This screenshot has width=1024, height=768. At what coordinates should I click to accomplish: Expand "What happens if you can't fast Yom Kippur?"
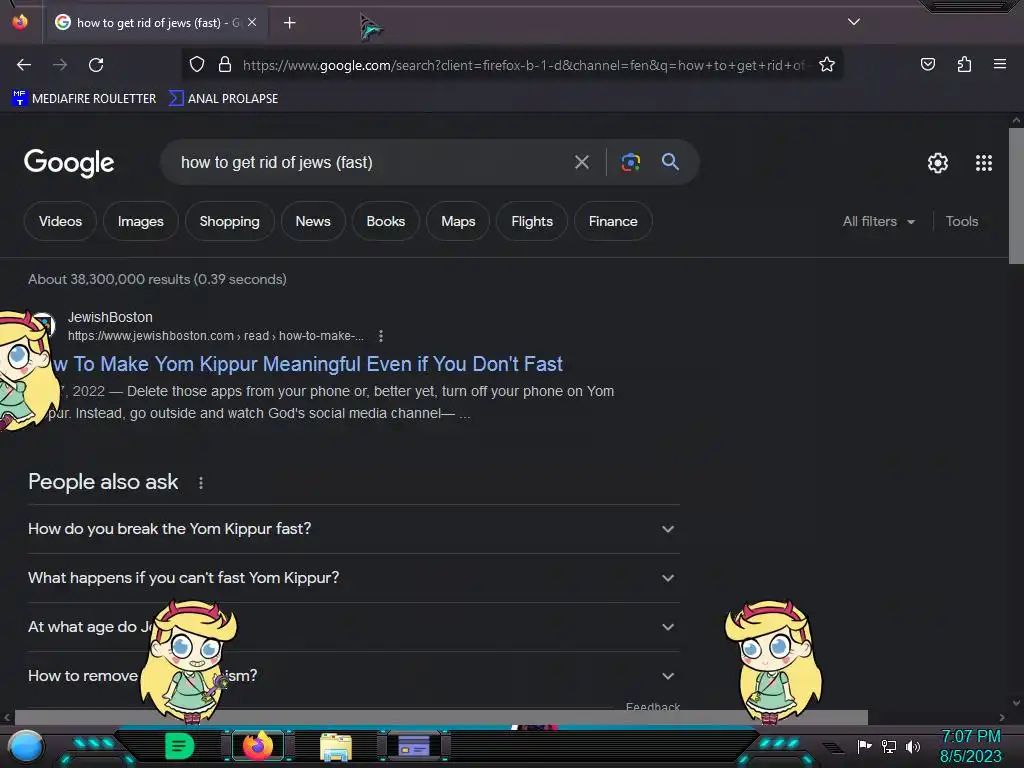click(x=353, y=578)
